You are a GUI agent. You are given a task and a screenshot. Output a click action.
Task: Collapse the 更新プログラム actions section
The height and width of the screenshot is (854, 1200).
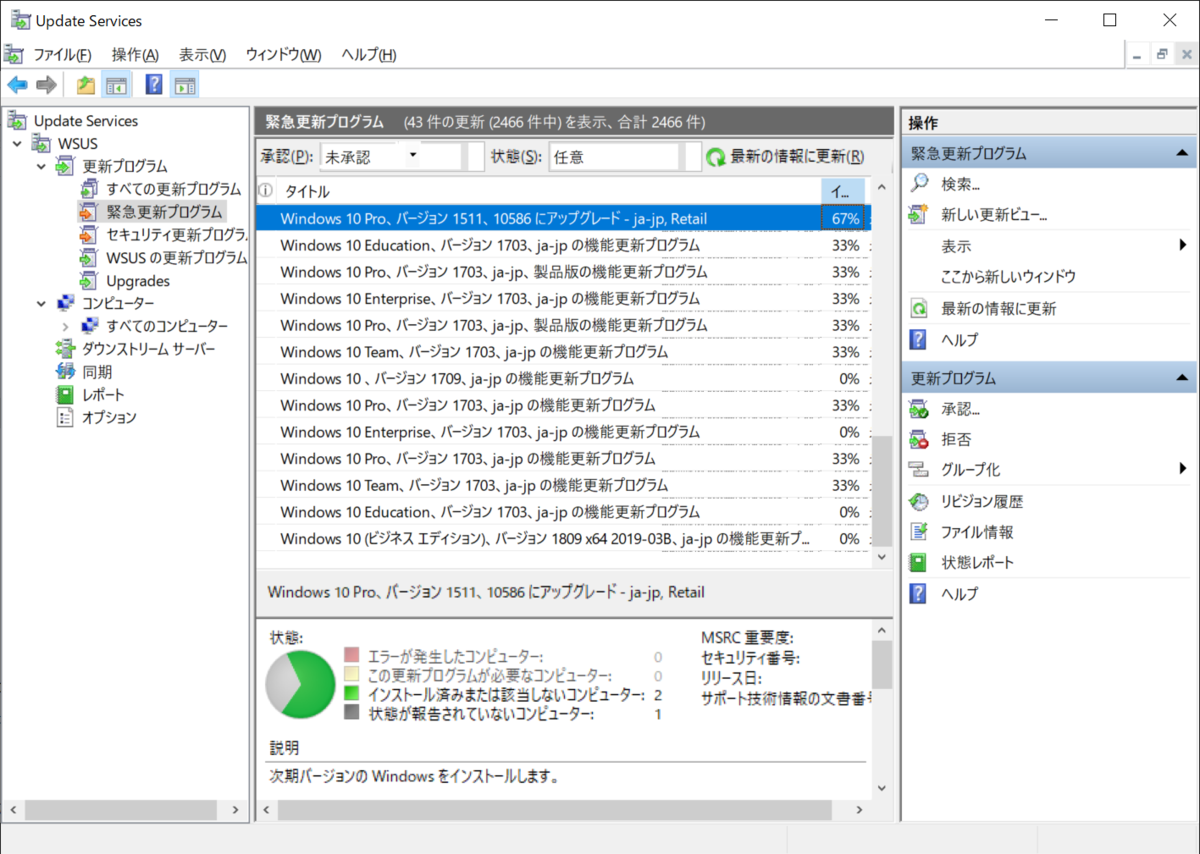(1181, 379)
